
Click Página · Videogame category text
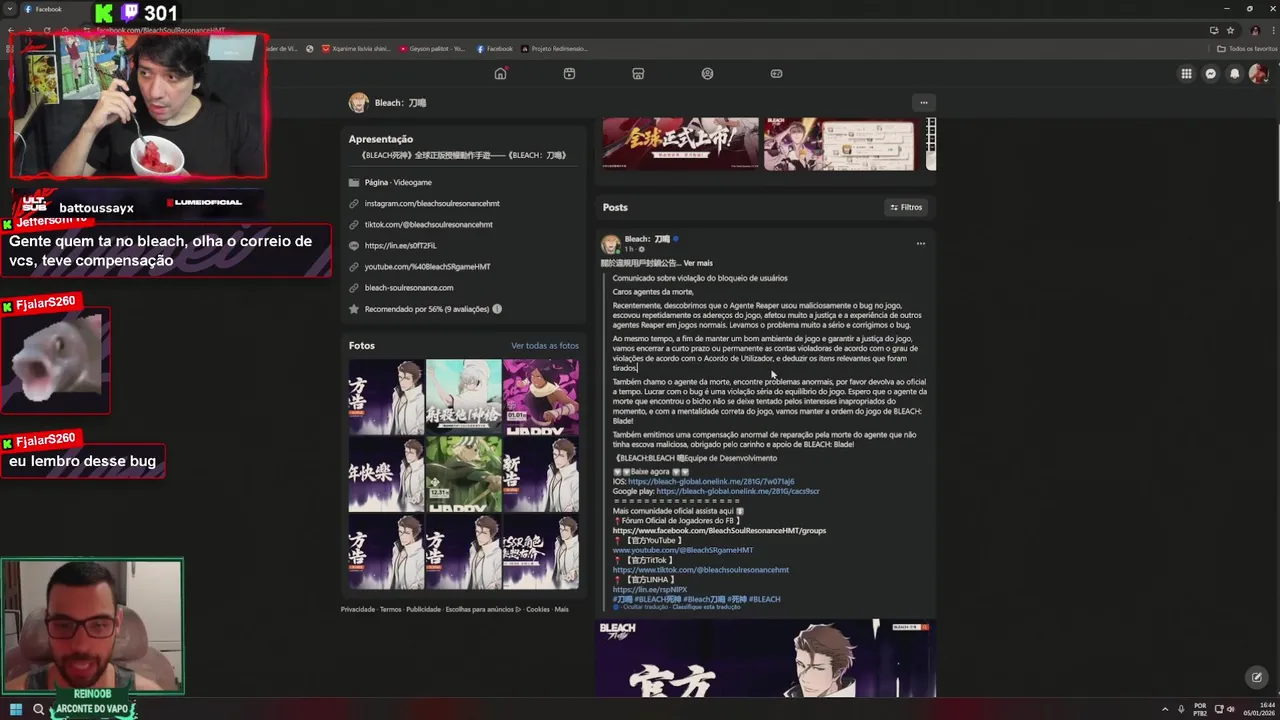[398, 182]
